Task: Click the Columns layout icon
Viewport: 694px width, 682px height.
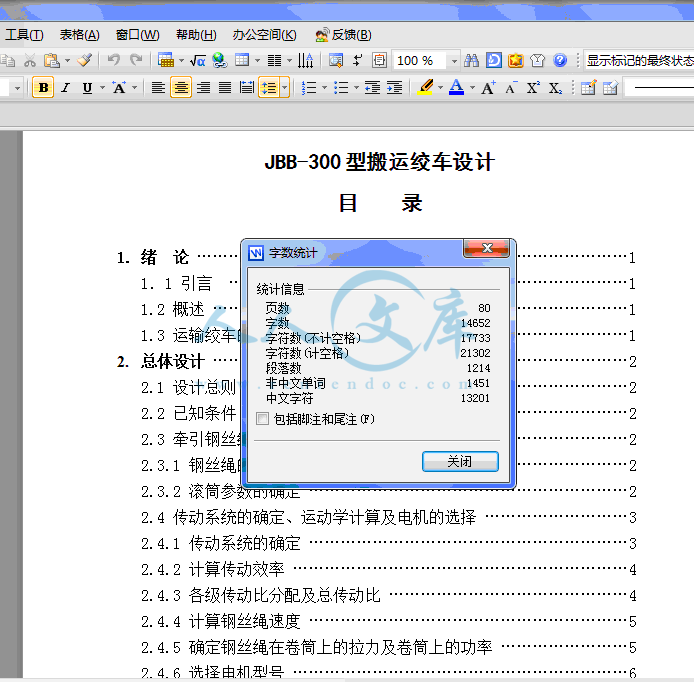Action: tap(275, 61)
